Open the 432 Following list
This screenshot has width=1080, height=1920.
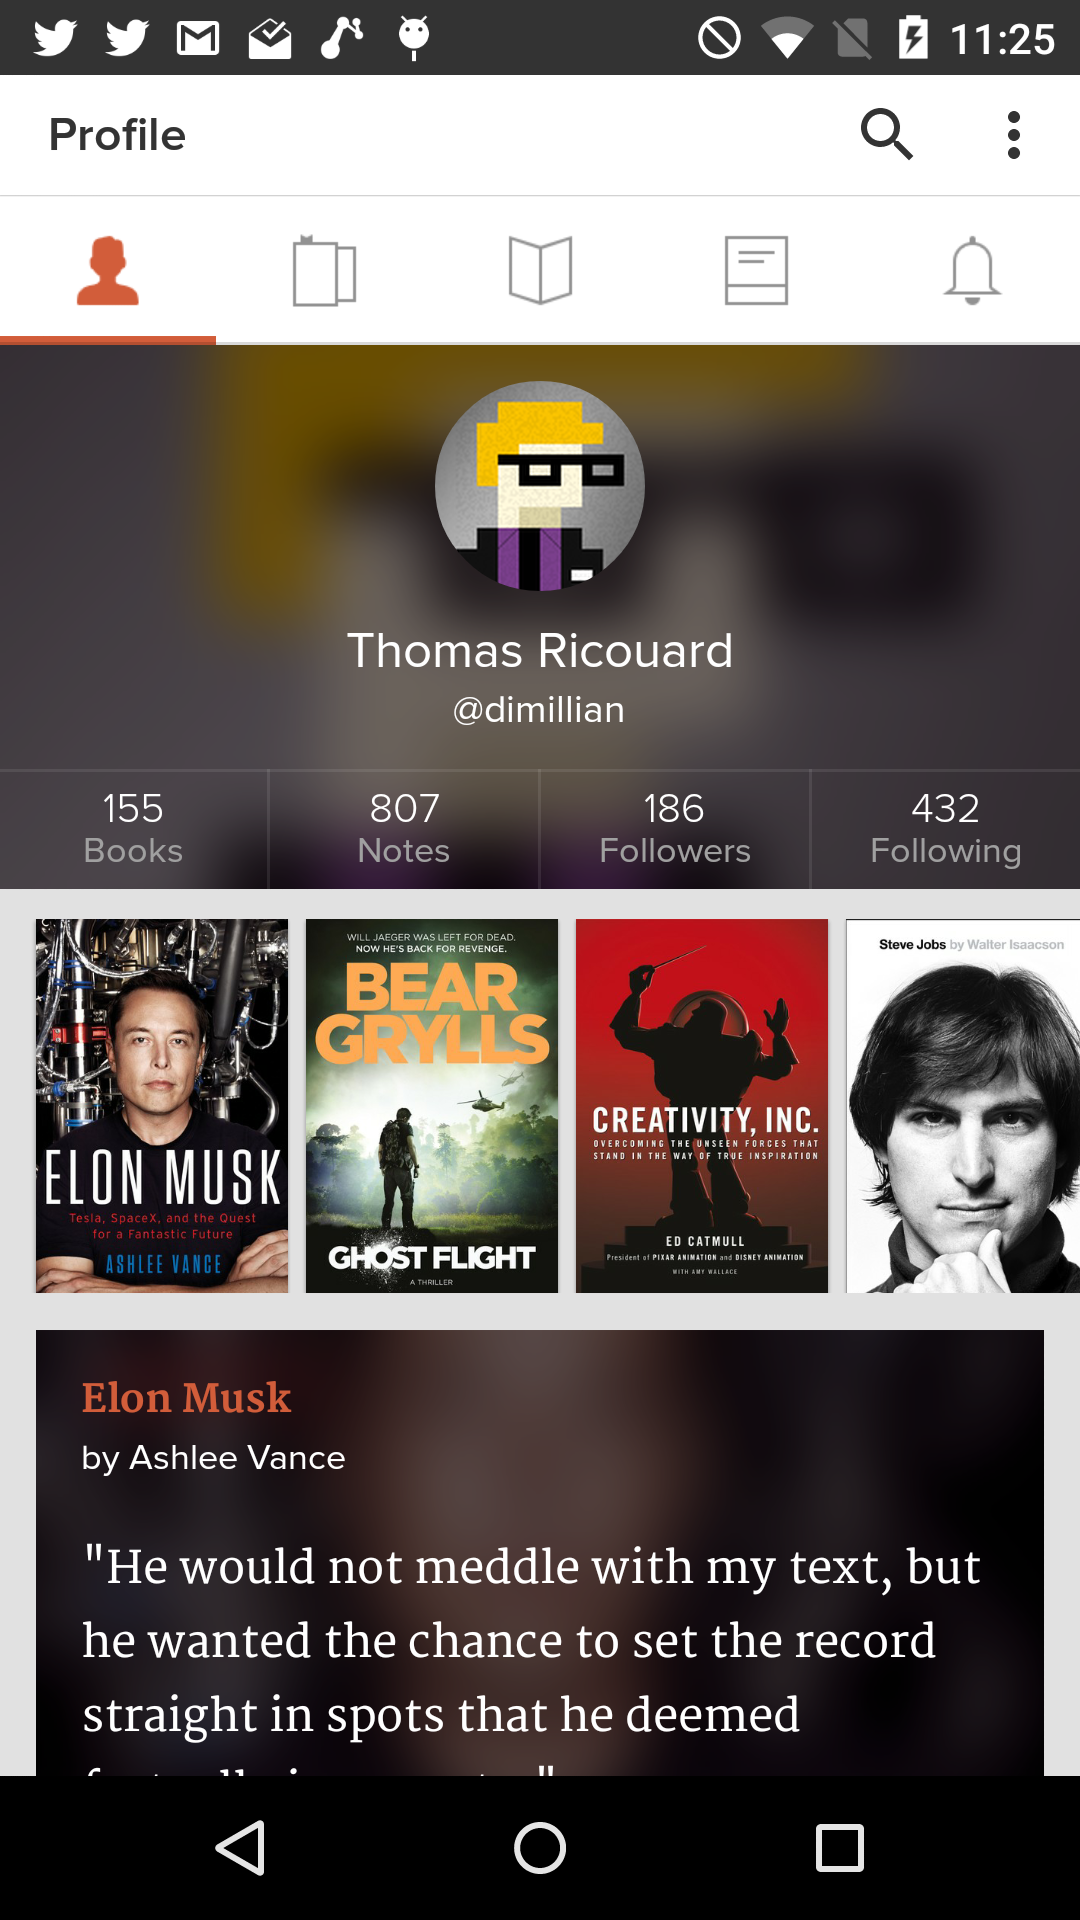tap(946, 829)
